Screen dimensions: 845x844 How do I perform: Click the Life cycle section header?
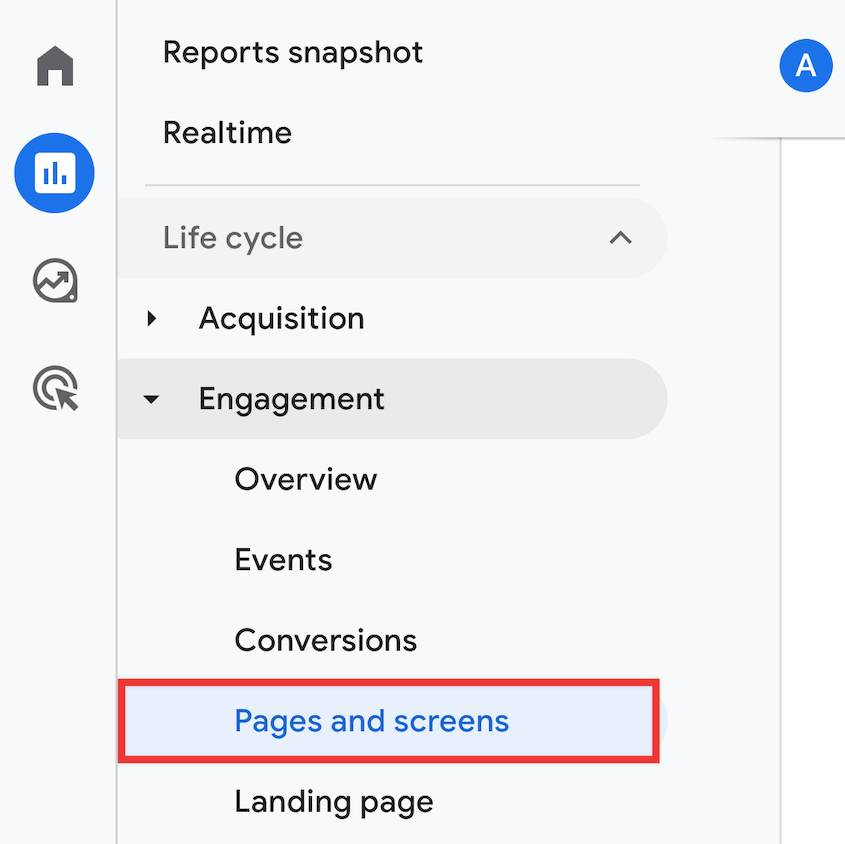coord(392,238)
